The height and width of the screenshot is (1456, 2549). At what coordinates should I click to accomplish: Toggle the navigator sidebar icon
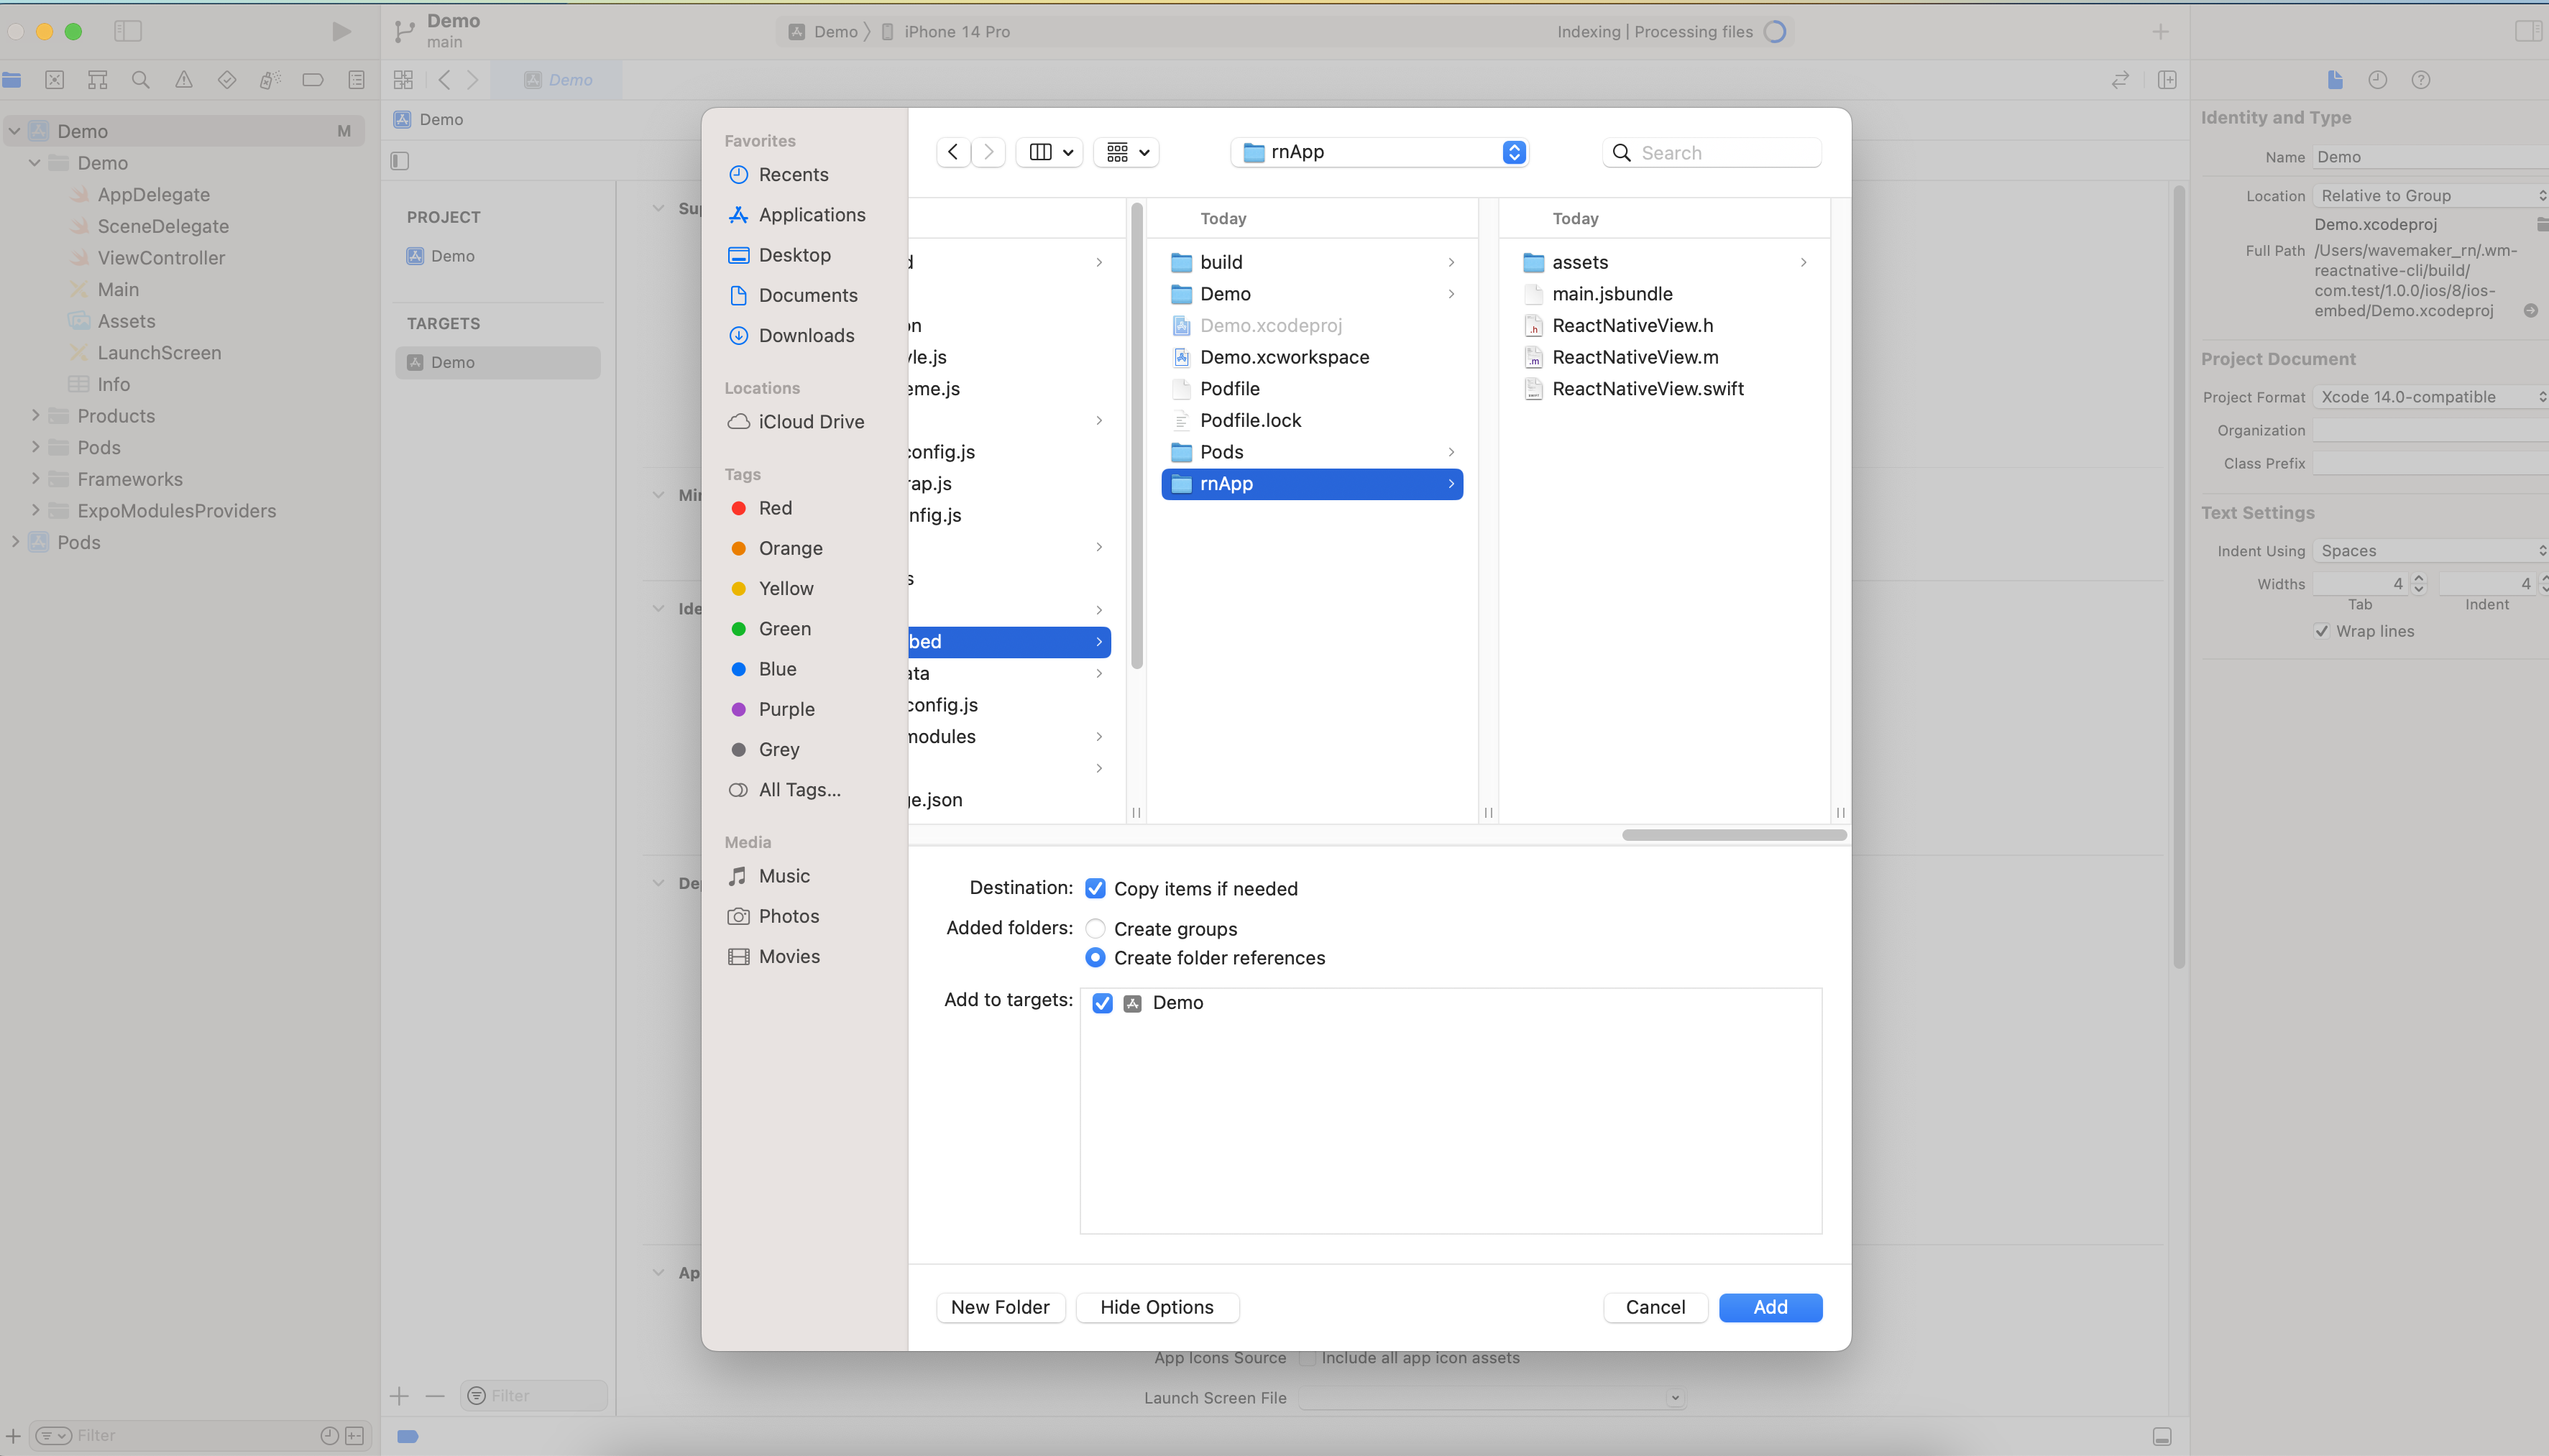(128, 31)
